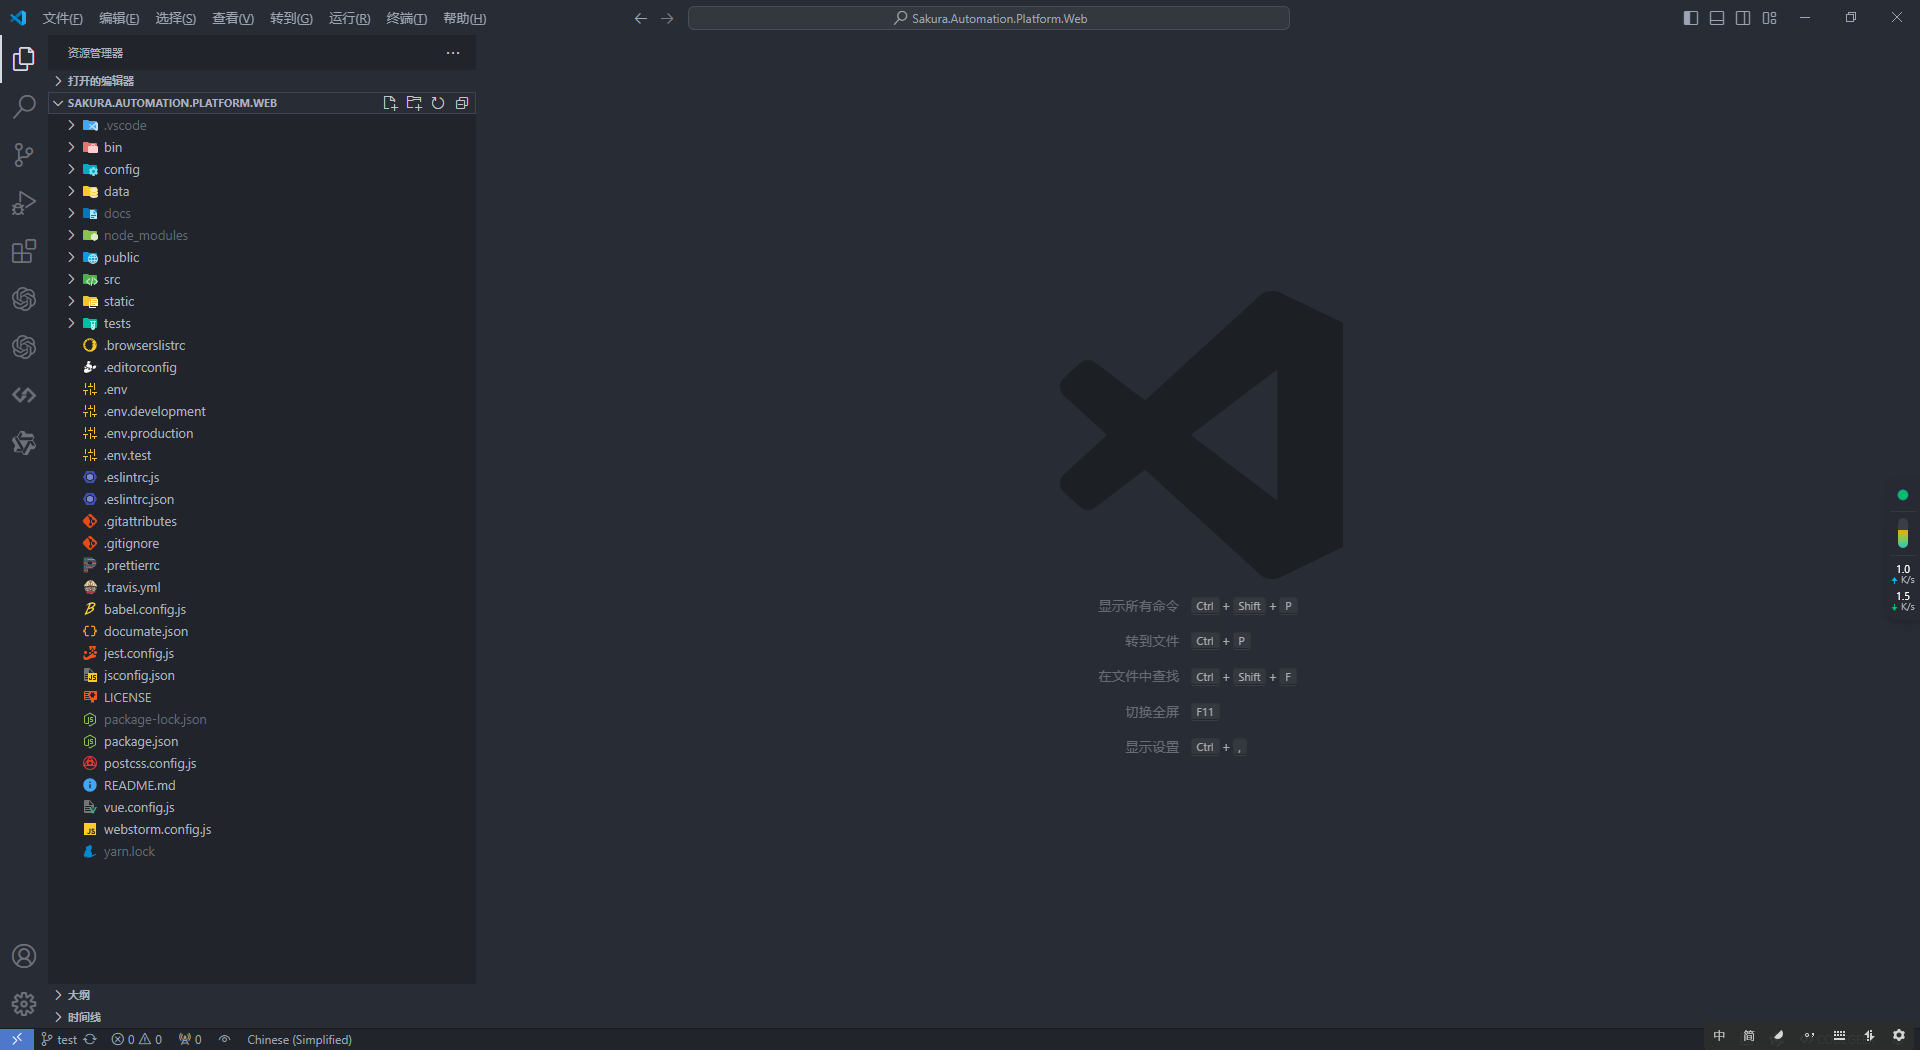Toggle primary side bar visibility

(1691, 18)
